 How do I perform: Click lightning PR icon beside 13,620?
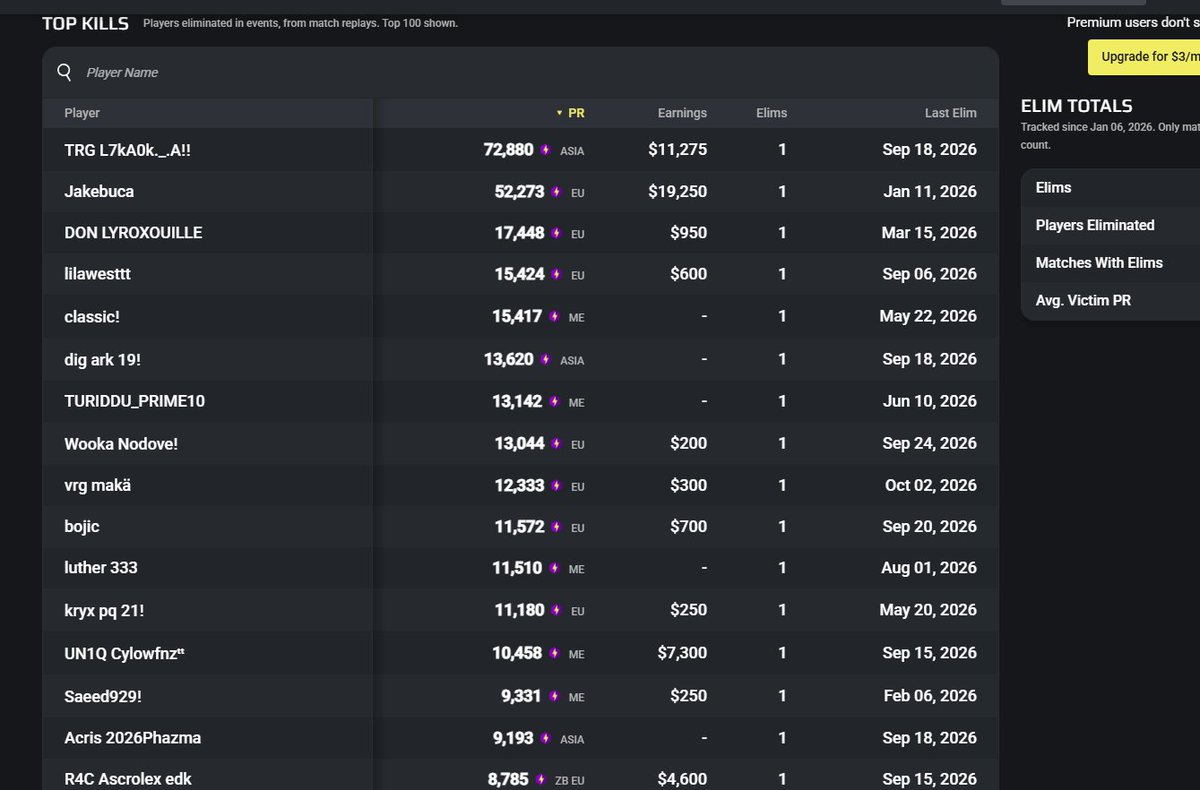(545, 360)
